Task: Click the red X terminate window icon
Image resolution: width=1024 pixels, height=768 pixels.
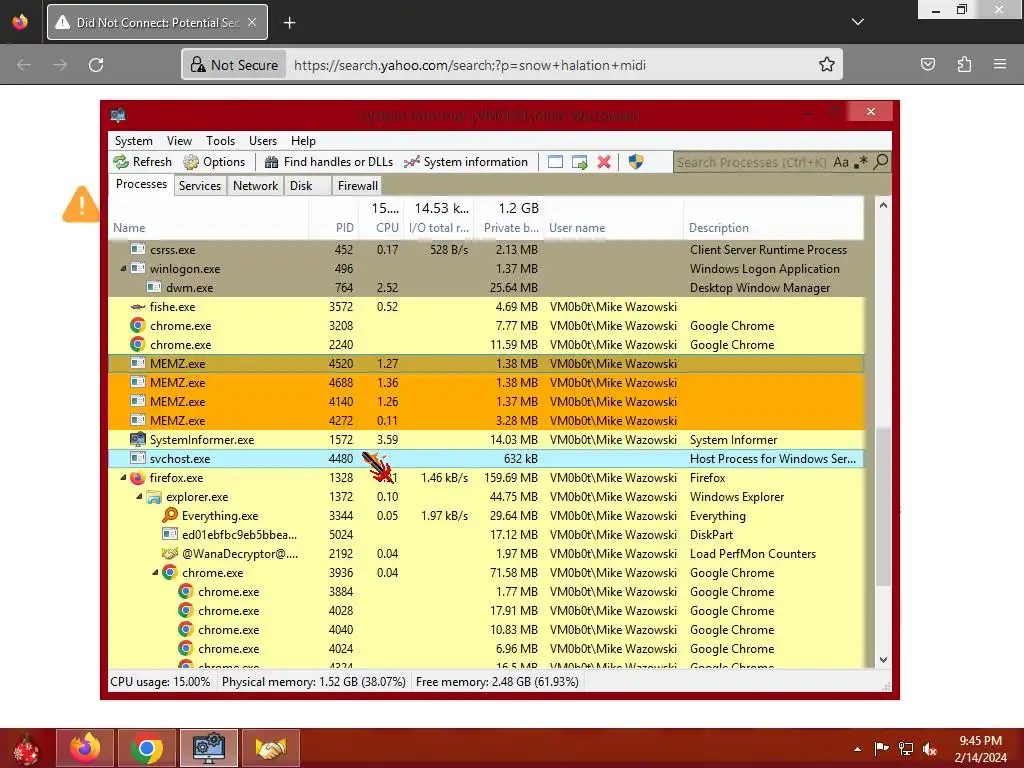Action: point(604,162)
